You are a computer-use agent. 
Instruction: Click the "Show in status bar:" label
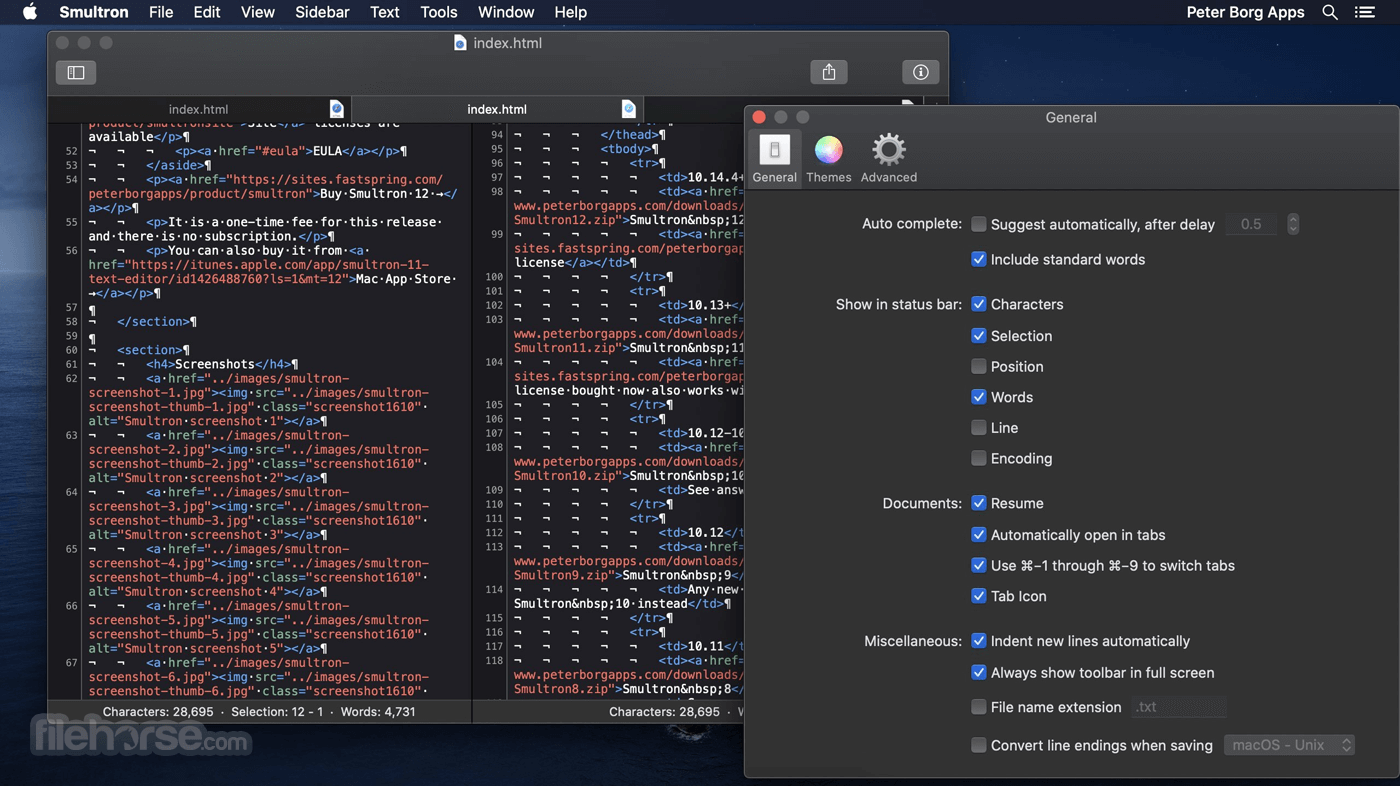tap(899, 304)
